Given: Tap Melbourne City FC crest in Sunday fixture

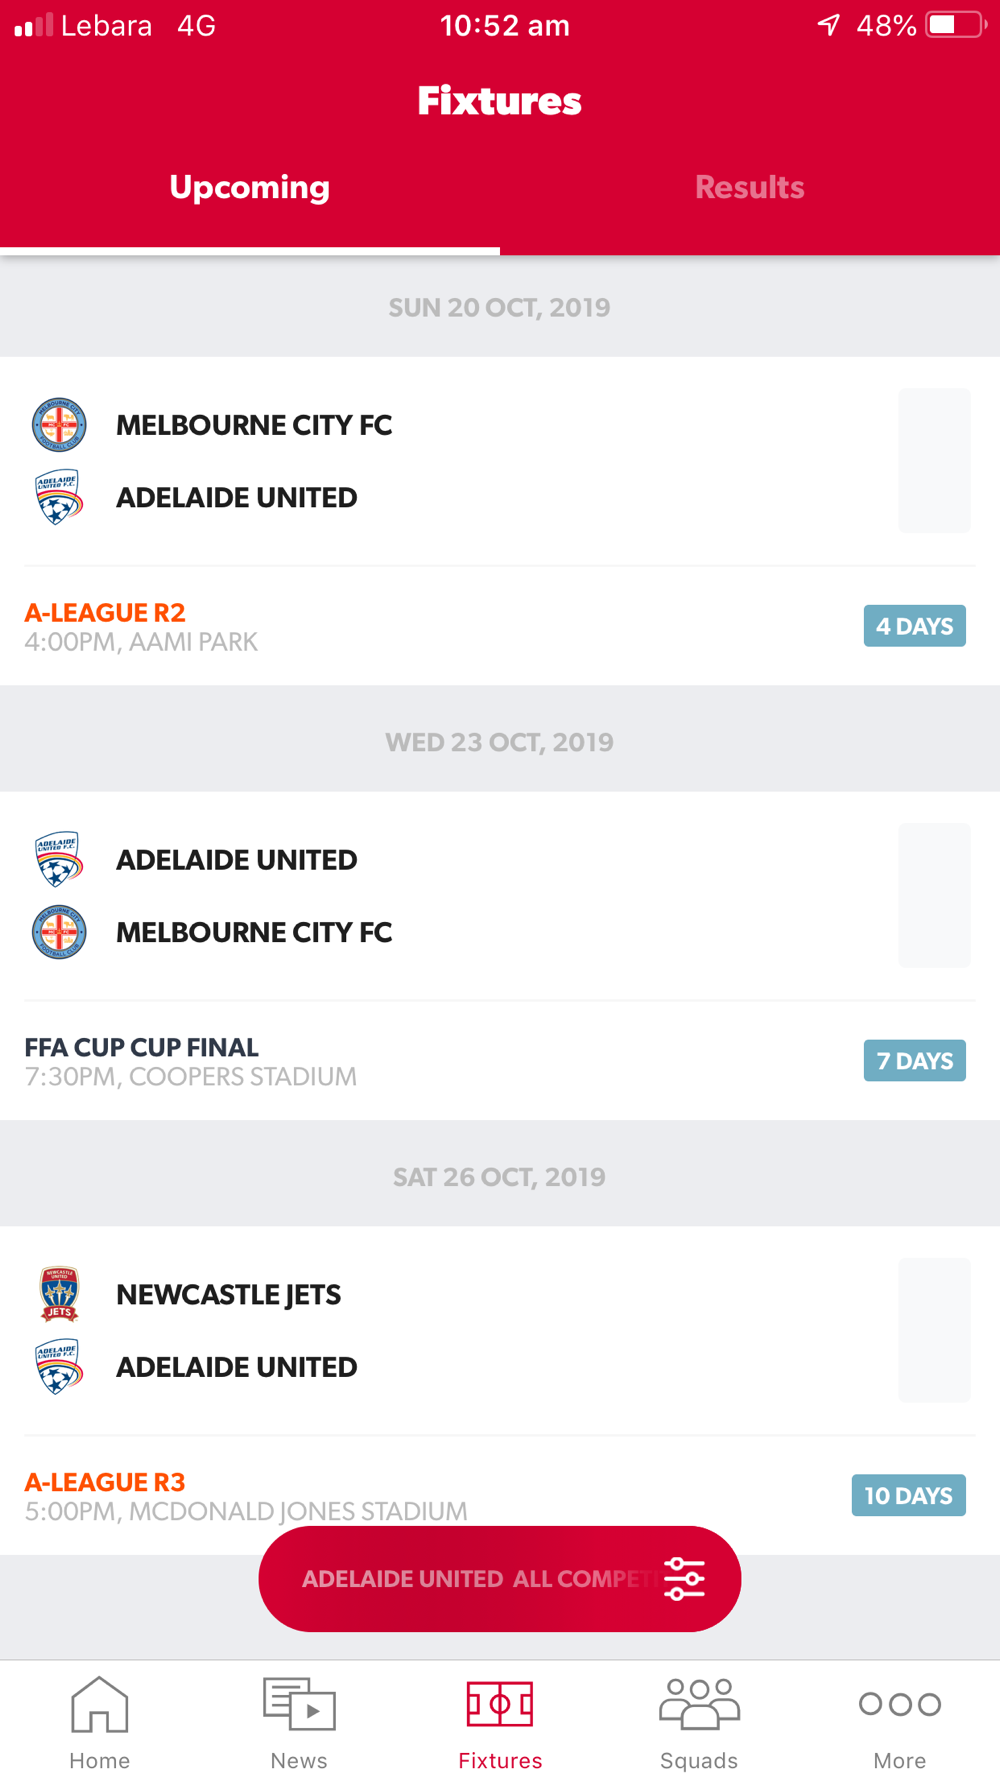Looking at the screenshot, I should point(59,425).
